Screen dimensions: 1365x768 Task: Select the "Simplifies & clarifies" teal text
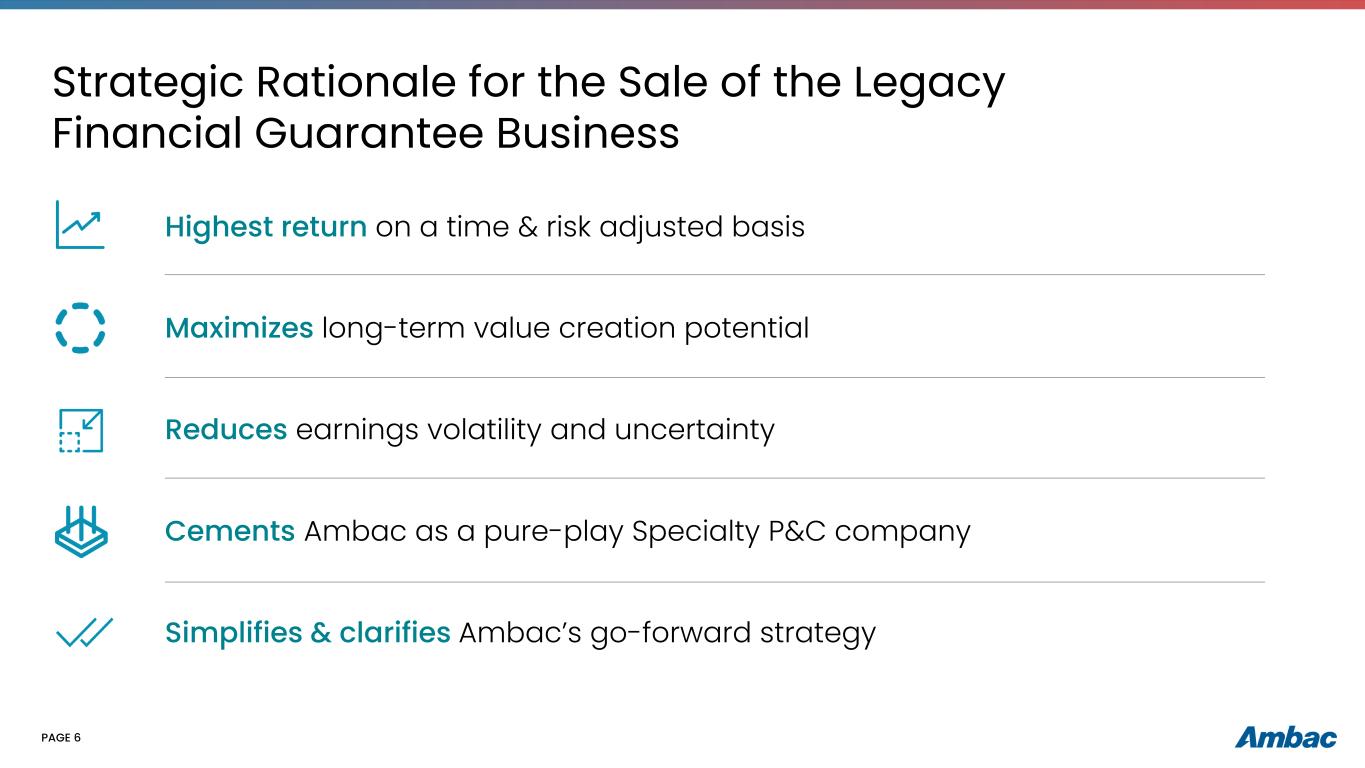[x=308, y=633]
